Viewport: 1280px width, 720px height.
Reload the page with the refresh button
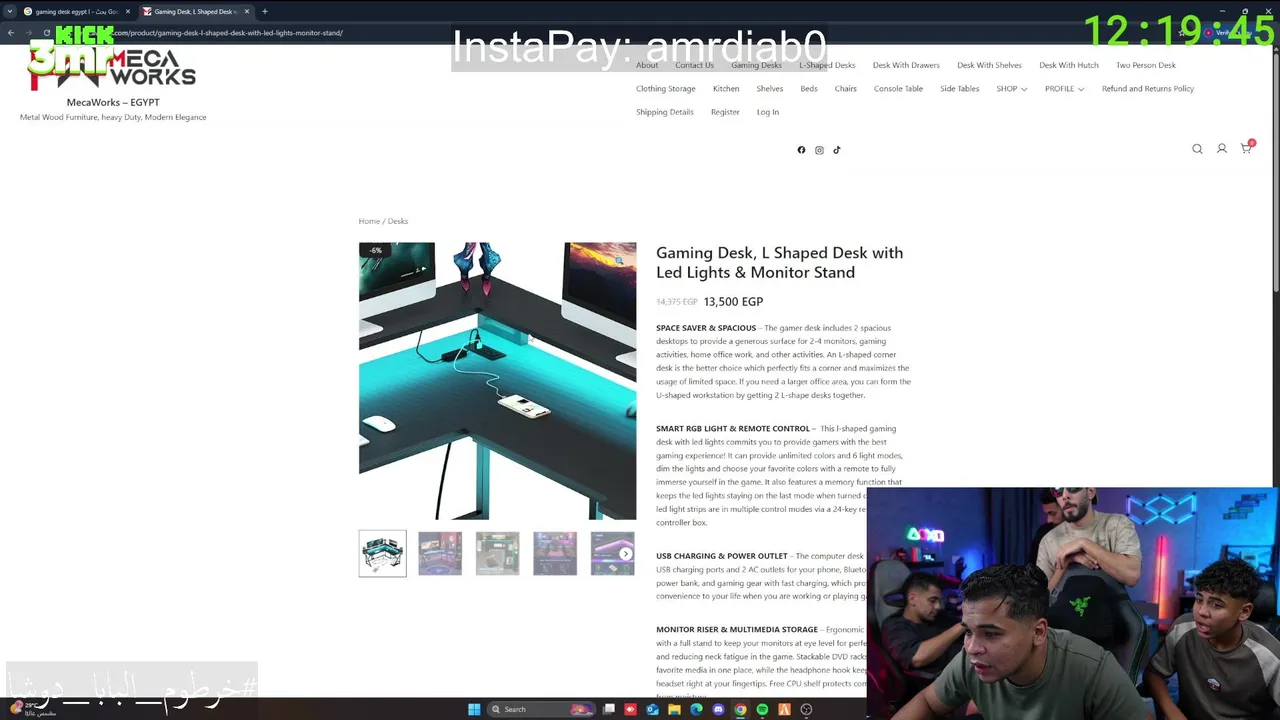click(46, 33)
